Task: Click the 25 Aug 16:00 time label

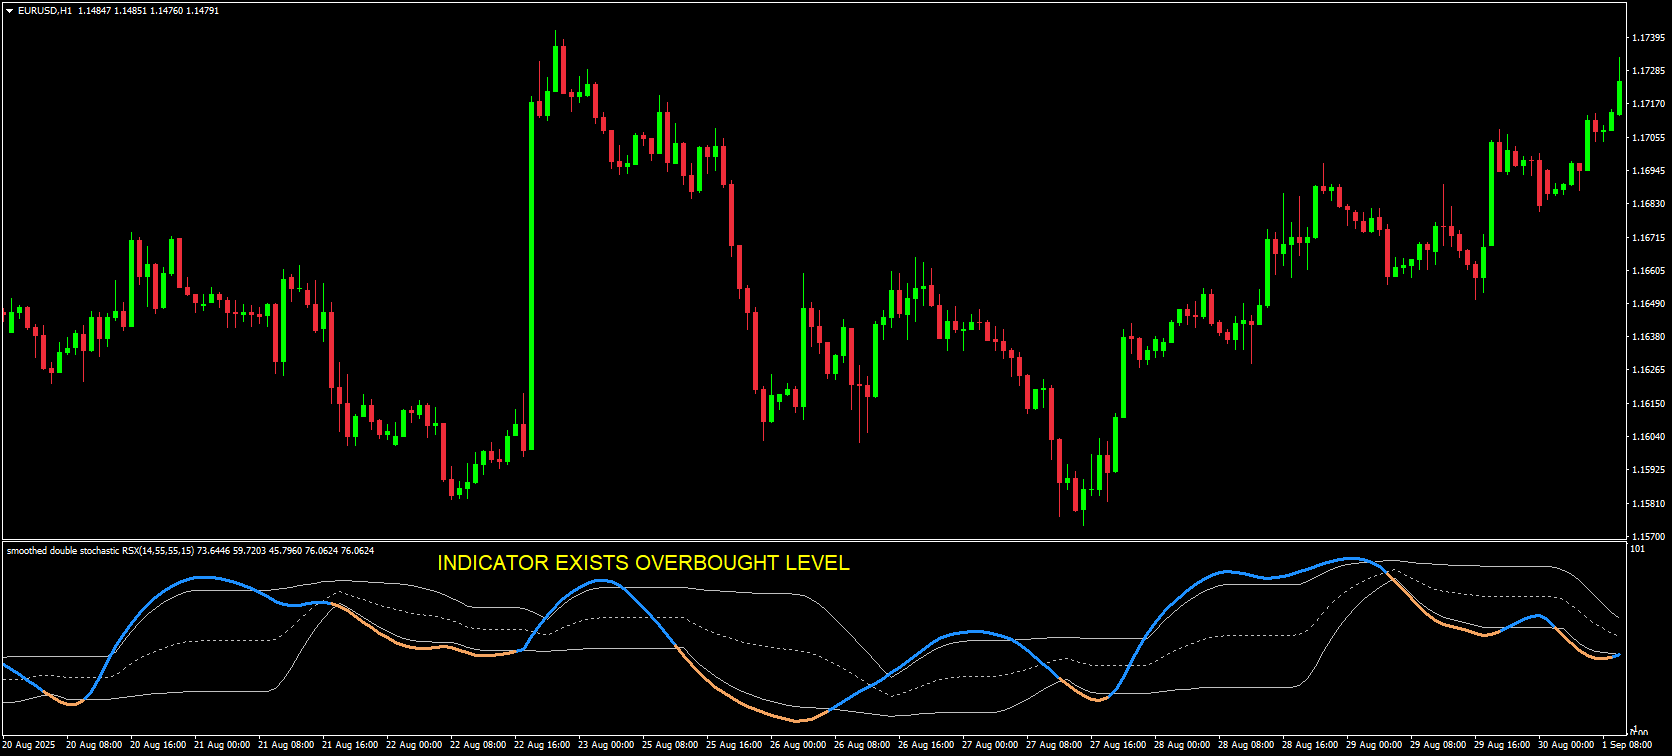Action: coord(734,745)
